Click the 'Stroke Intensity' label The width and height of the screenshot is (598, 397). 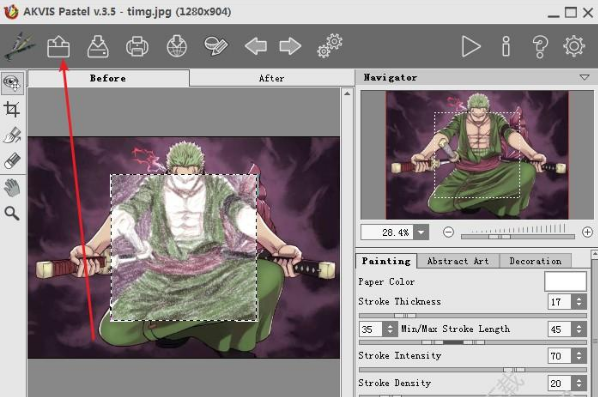click(400, 356)
